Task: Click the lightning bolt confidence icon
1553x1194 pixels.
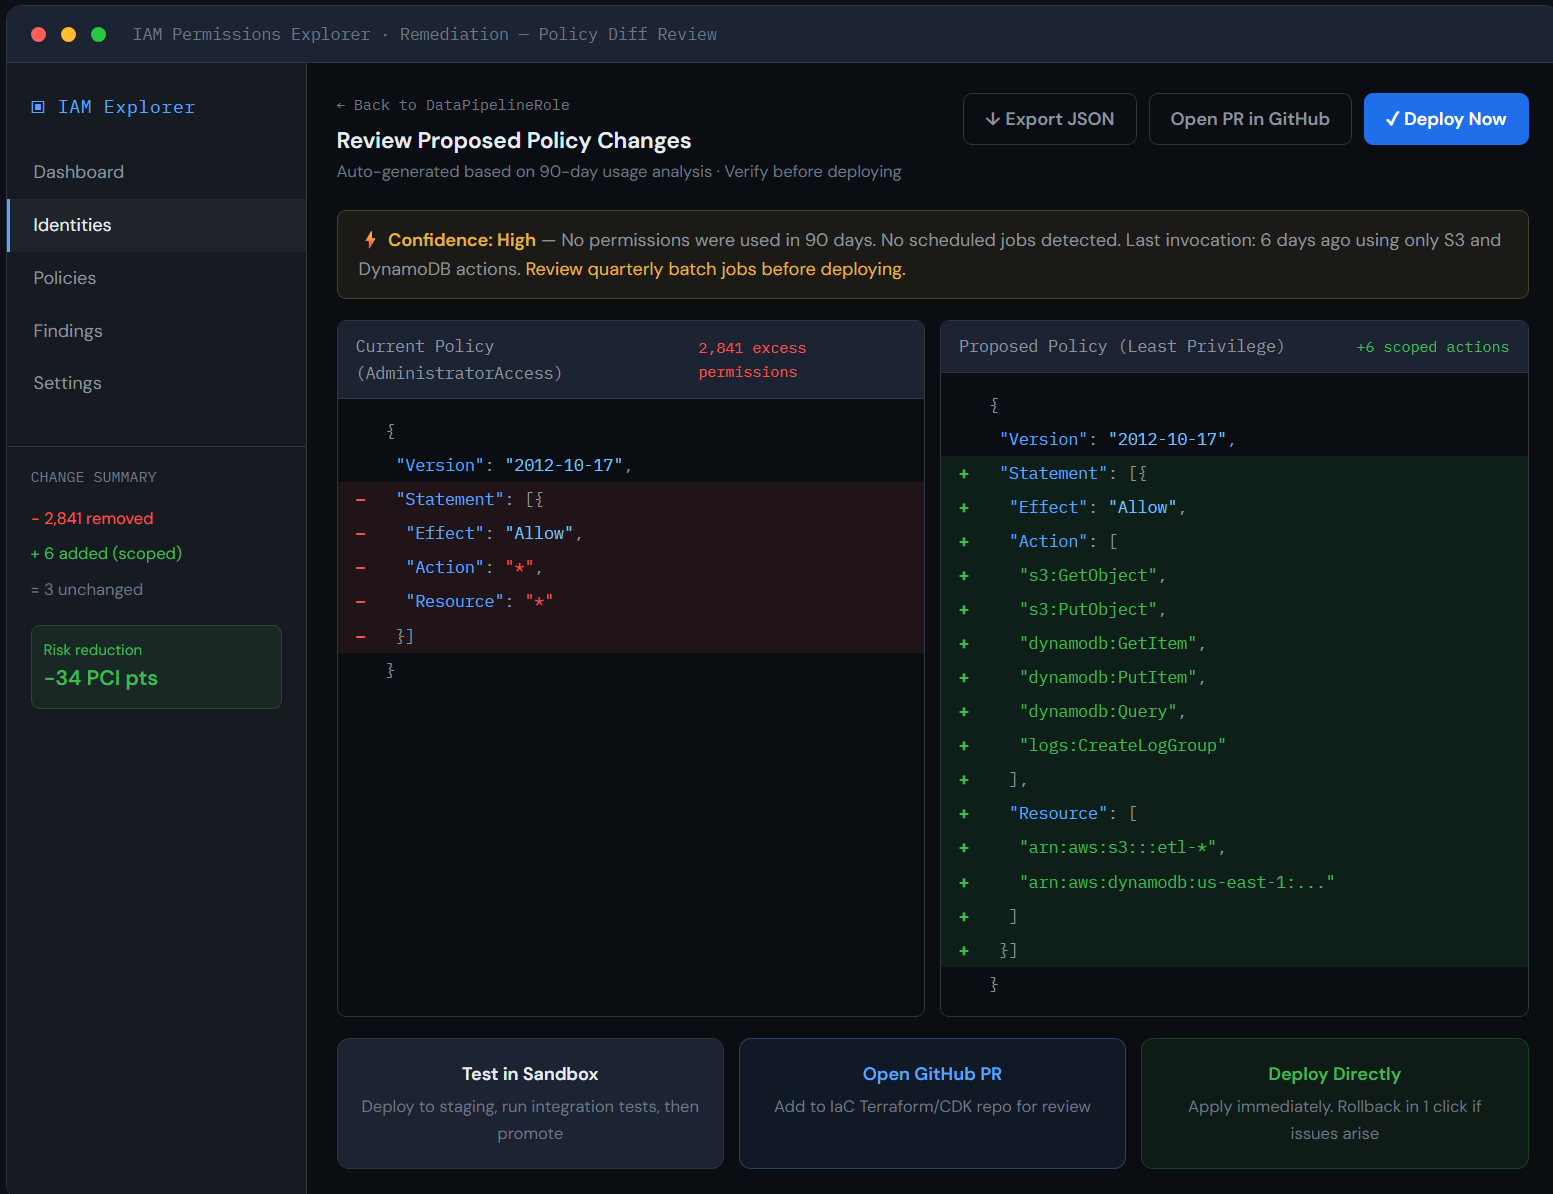Action: [x=370, y=240]
